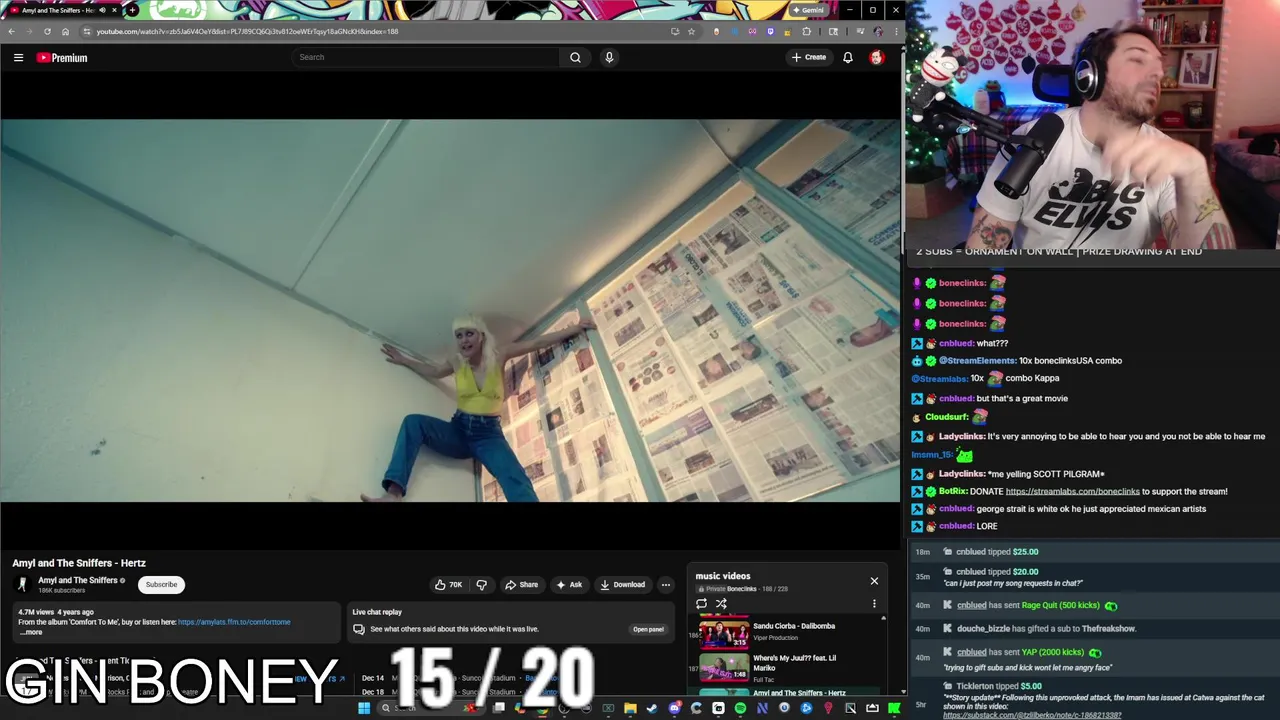The image size is (1280, 720).
Task: Subscribe to Amyl and The Sniffers
Action: [x=161, y=585]
